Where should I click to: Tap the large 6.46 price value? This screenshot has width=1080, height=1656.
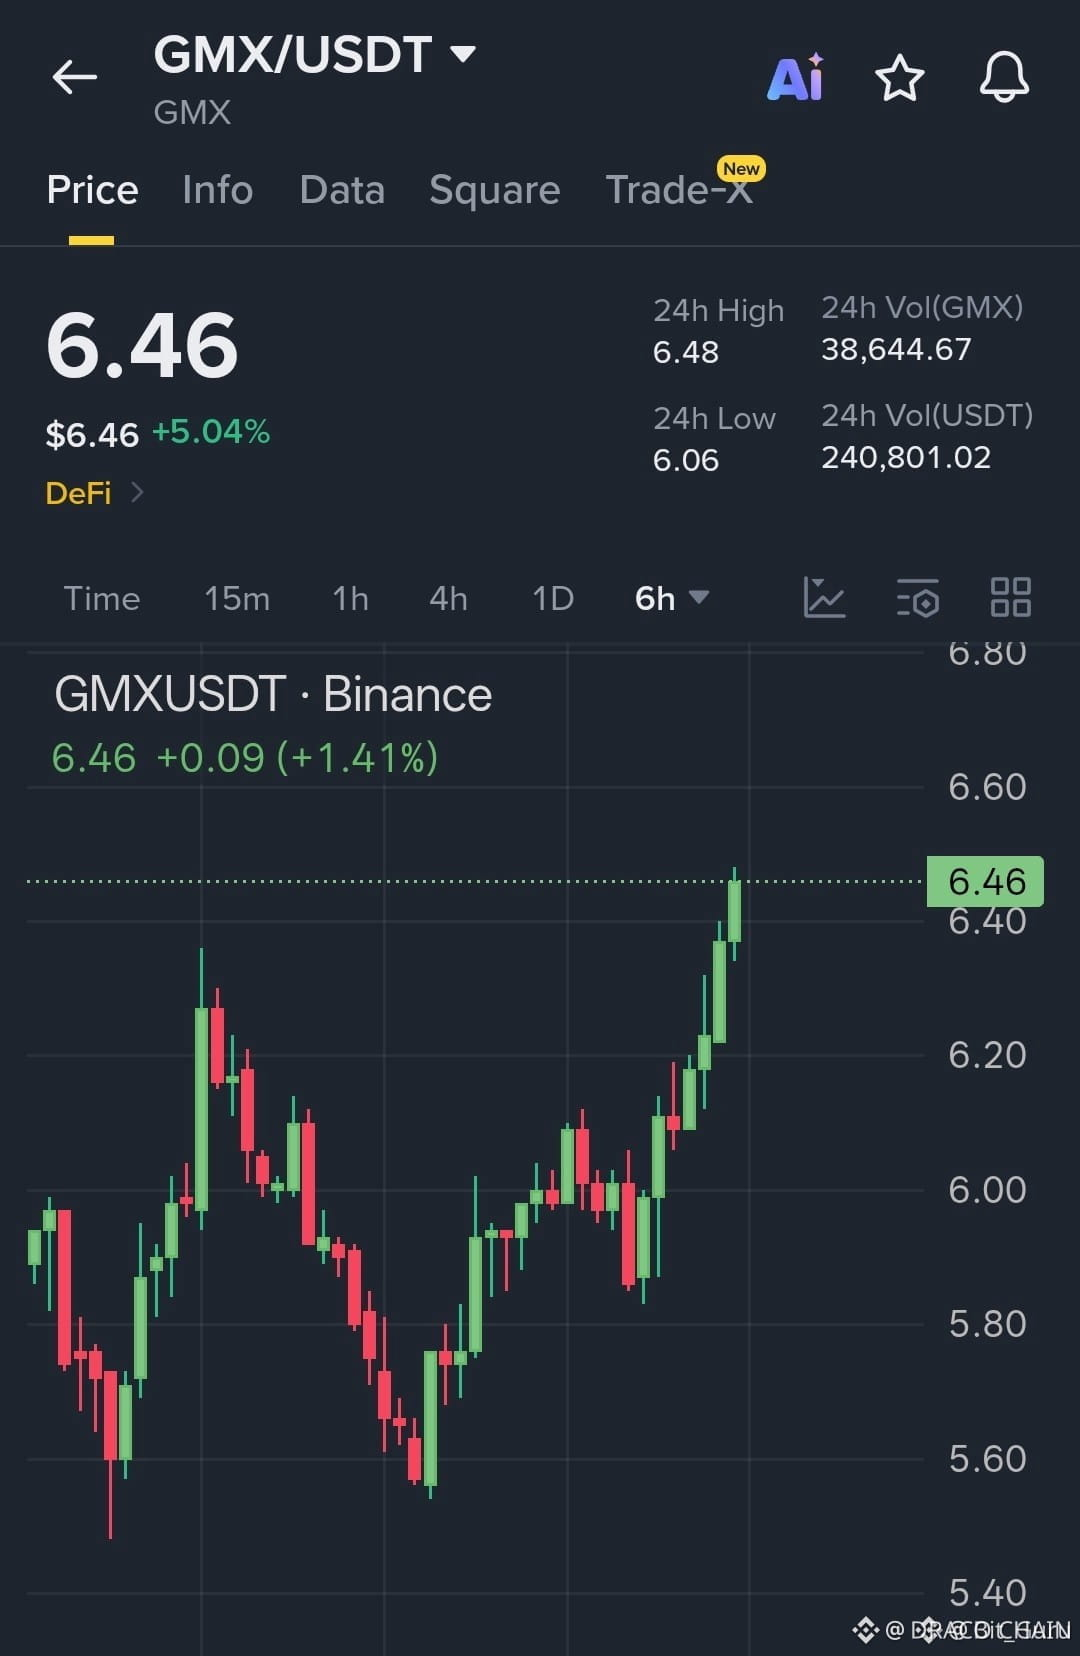click(142, 346)
